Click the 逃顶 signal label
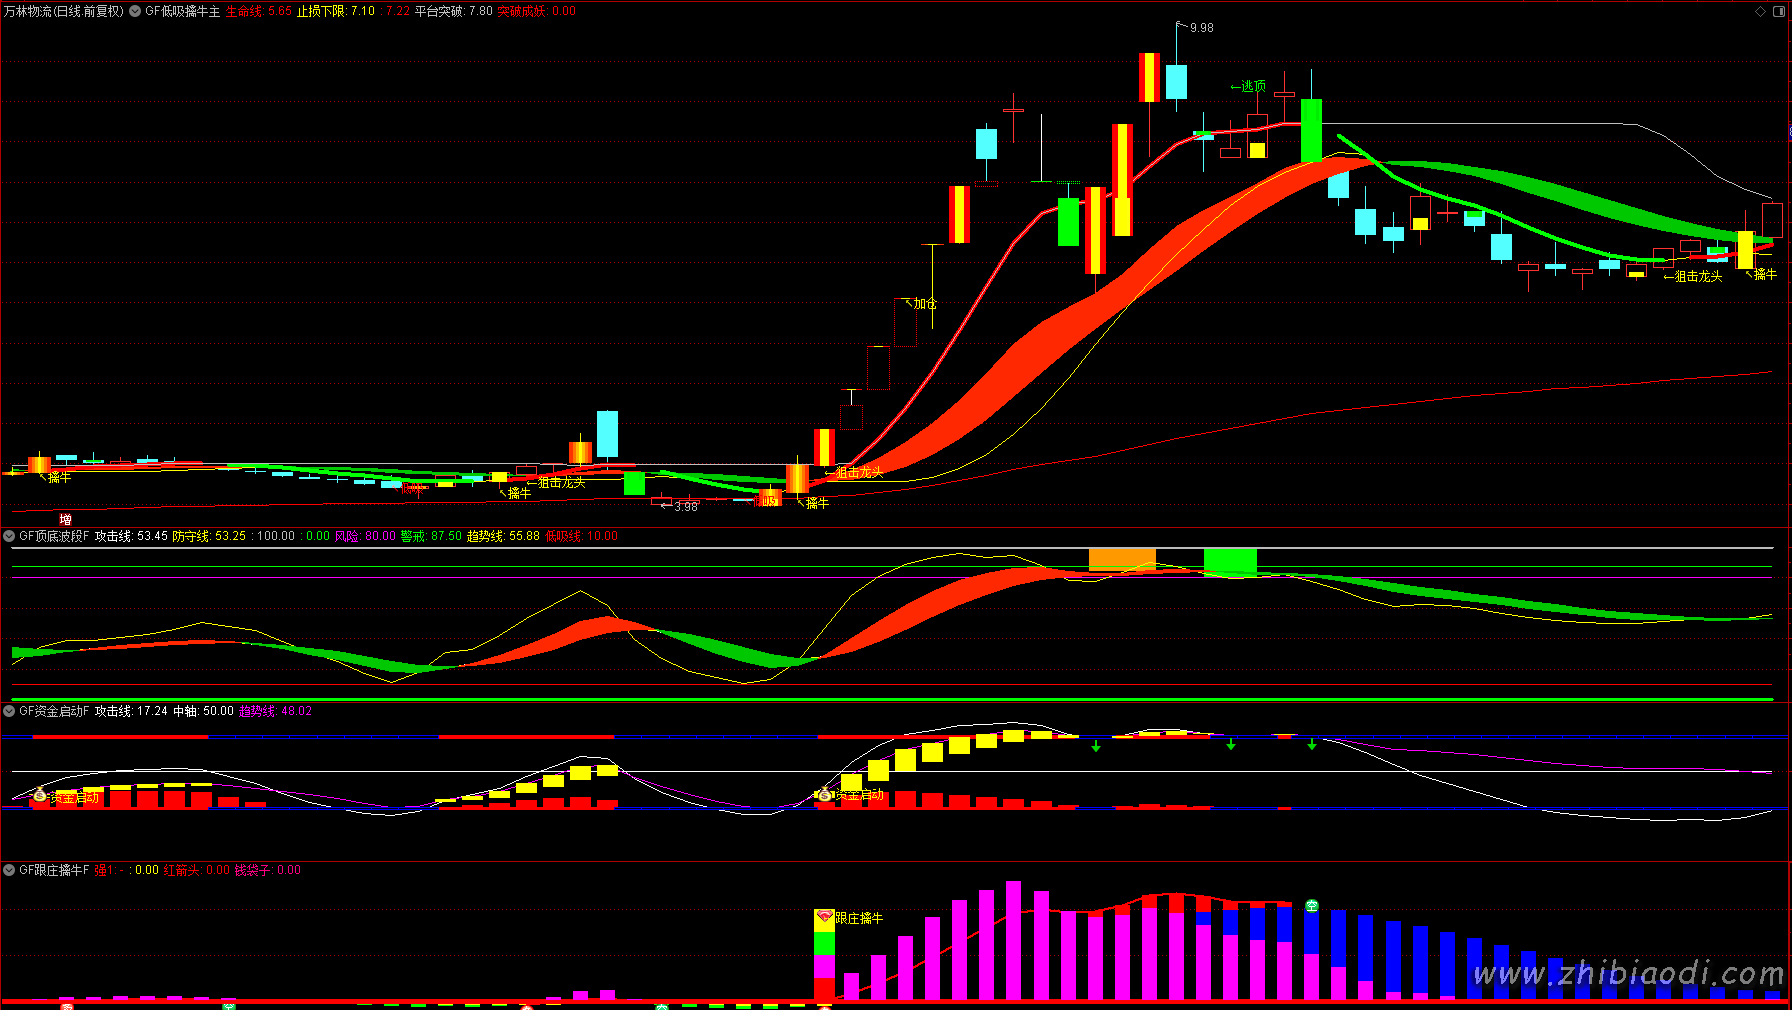 click(1248, 87)
